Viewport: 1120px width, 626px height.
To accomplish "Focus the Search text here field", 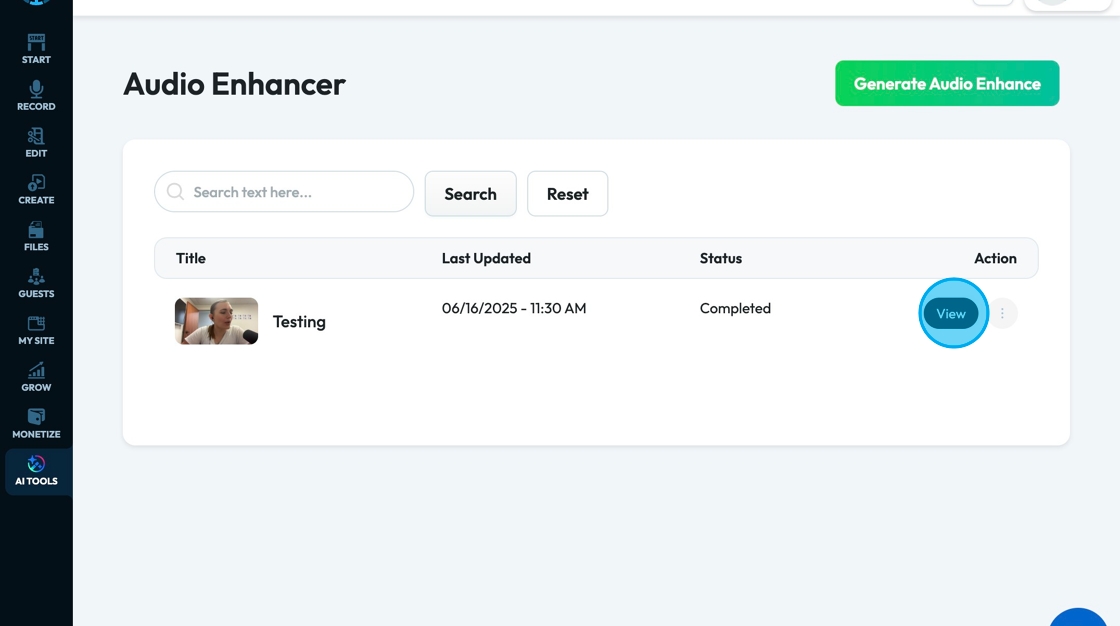I will click(284, 192).
